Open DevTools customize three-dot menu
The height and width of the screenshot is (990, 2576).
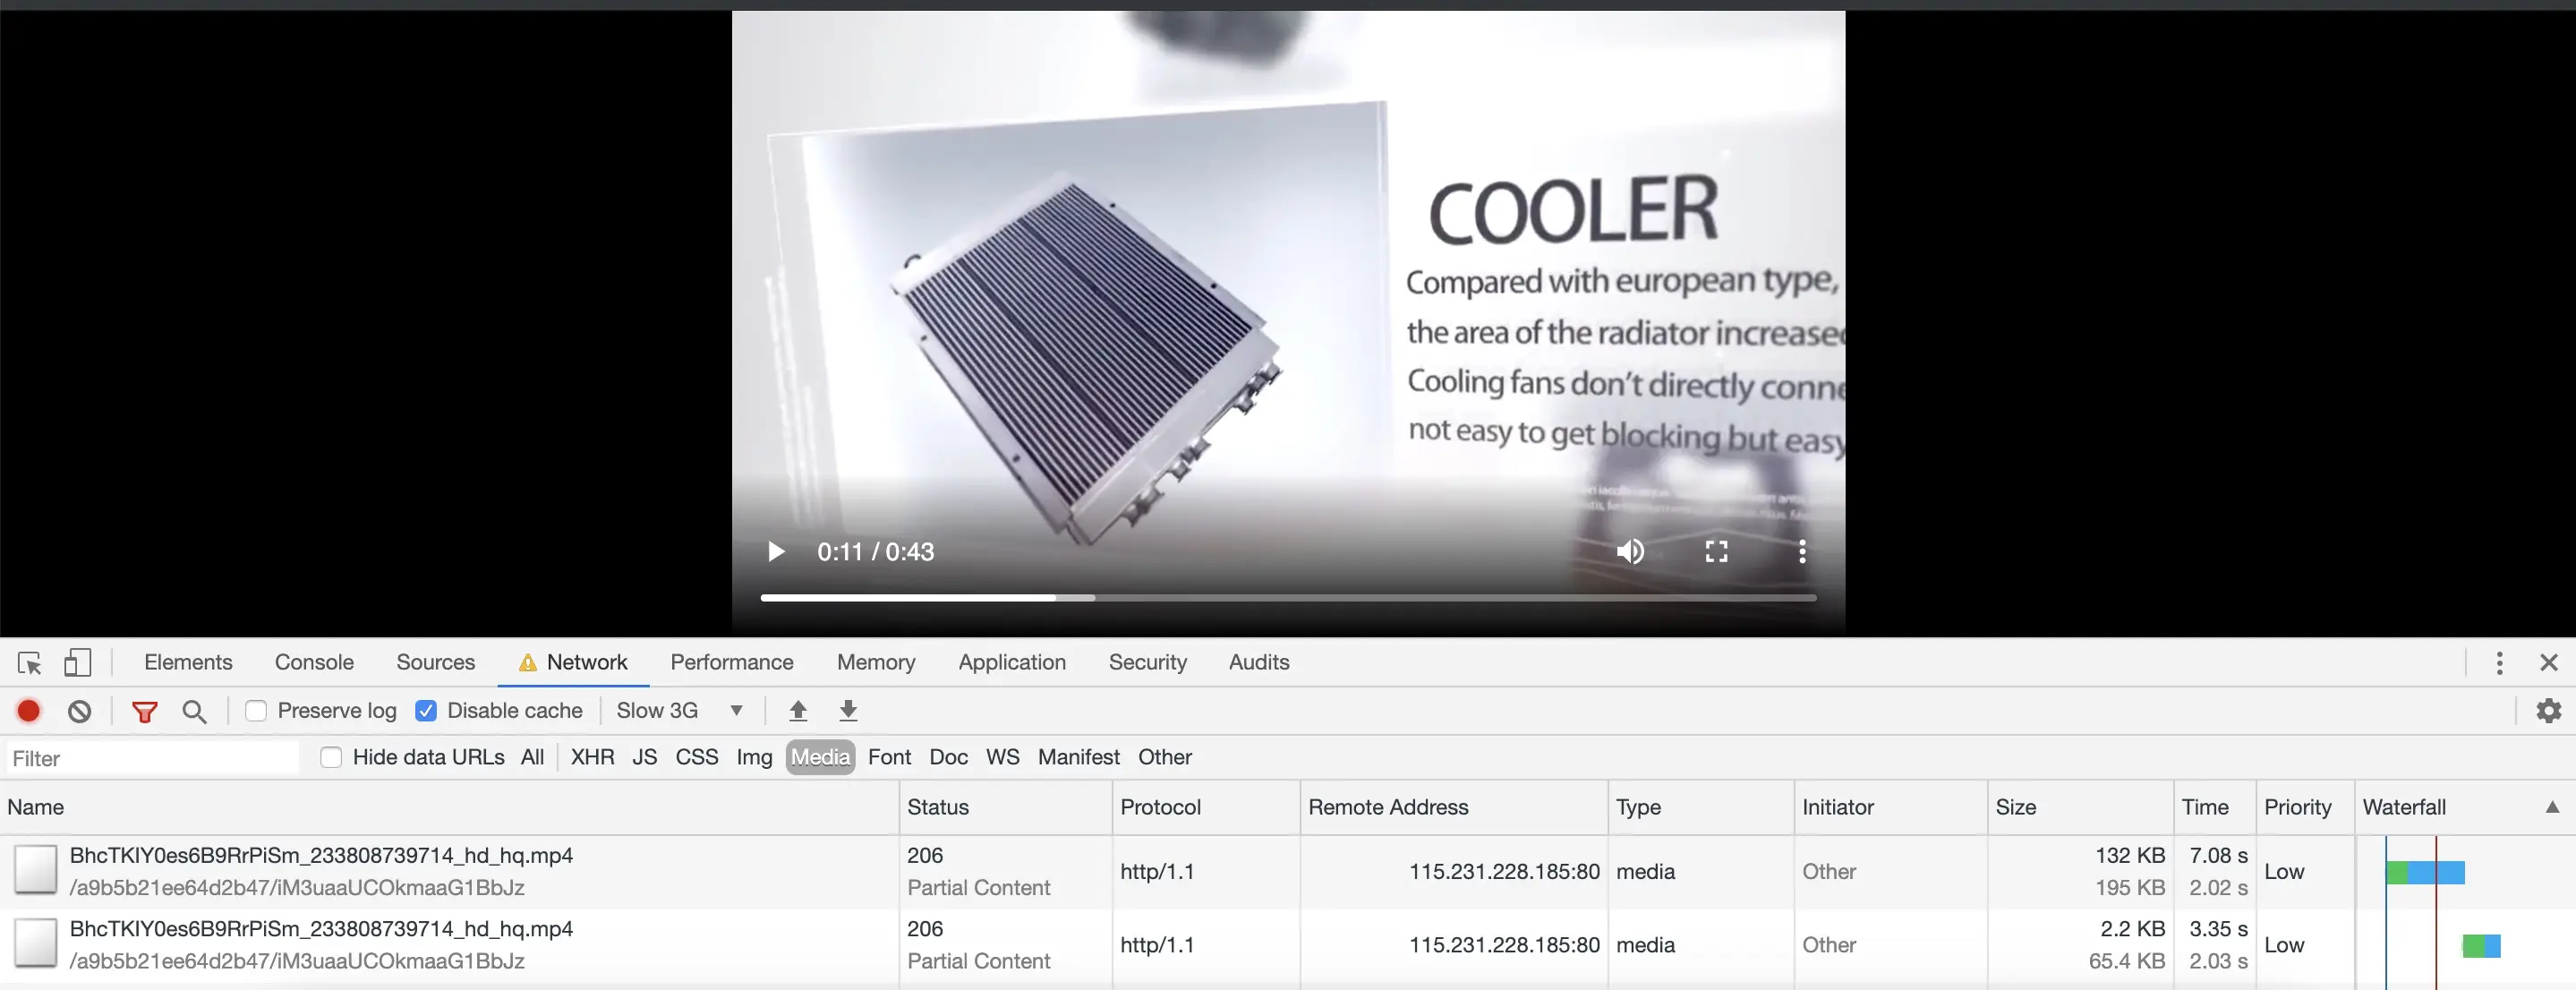[2499, 663]
